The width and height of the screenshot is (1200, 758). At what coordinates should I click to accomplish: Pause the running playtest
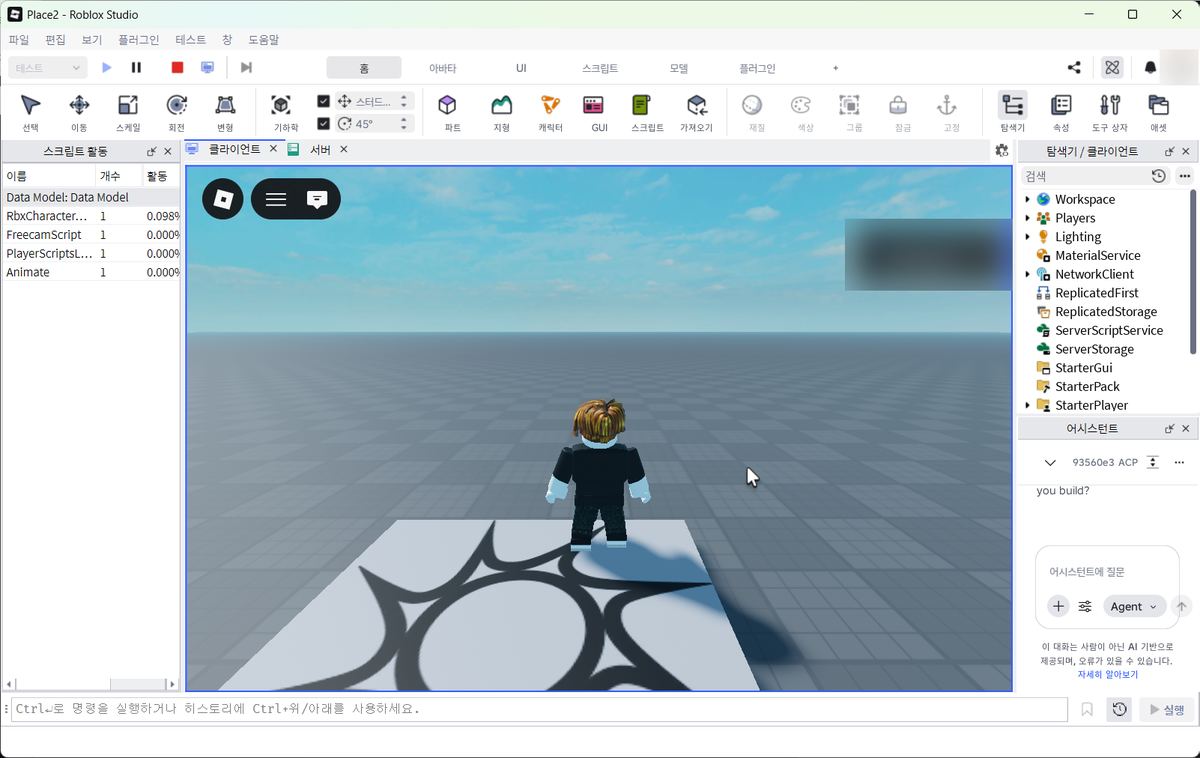coord(136,68)
